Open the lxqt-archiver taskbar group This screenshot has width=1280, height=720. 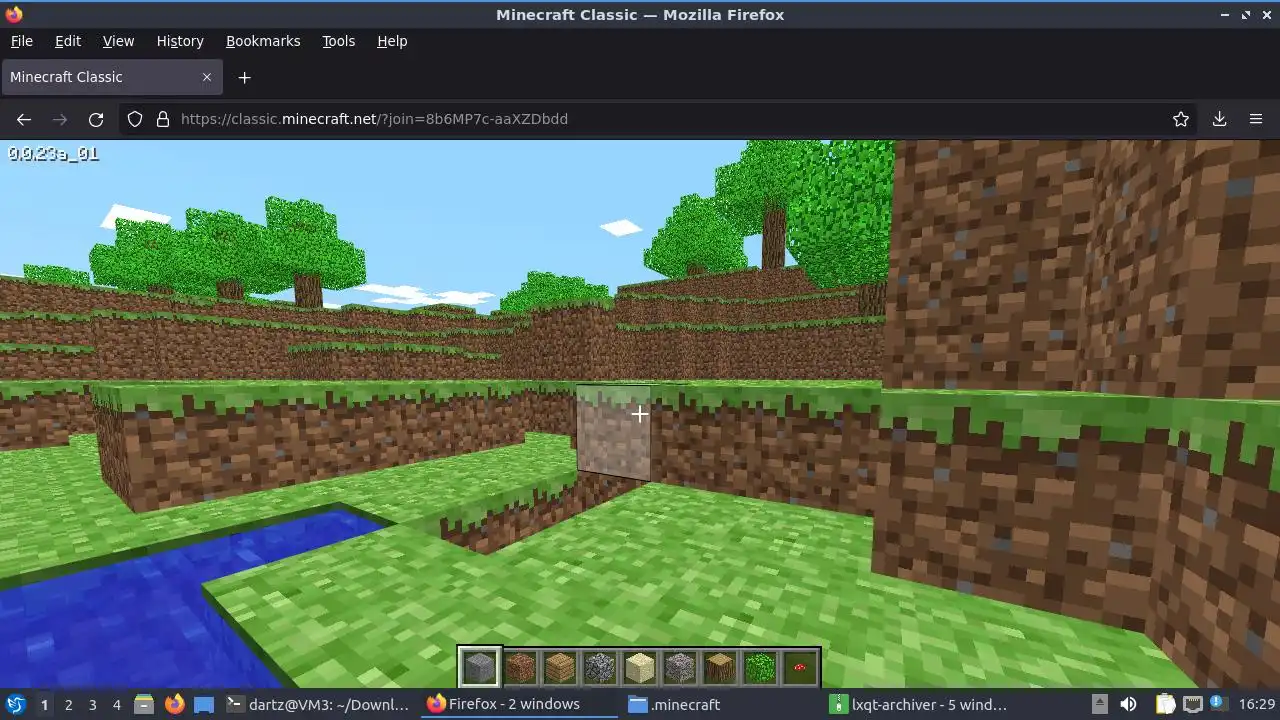[923, 705]
